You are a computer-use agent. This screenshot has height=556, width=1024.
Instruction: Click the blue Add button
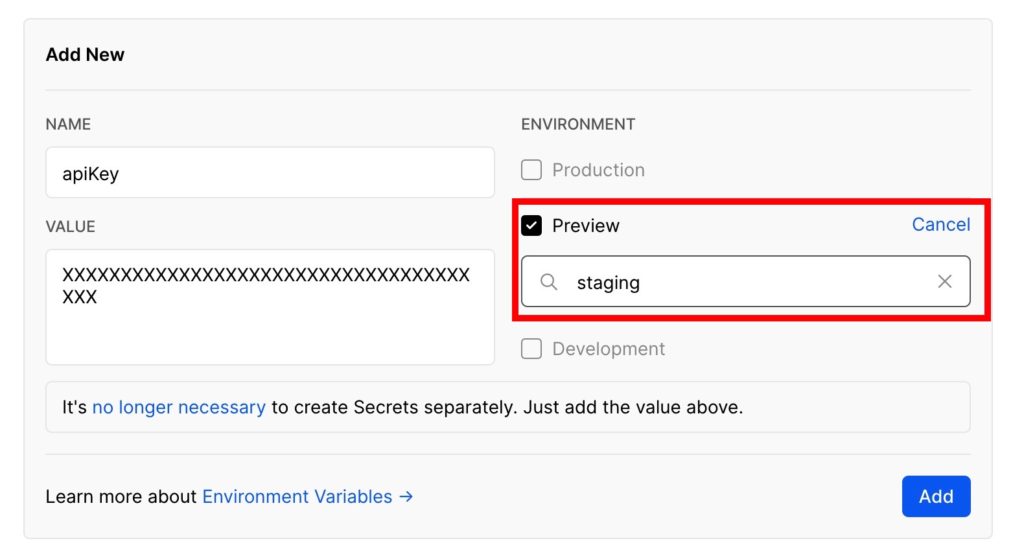(x=936, y=497)
